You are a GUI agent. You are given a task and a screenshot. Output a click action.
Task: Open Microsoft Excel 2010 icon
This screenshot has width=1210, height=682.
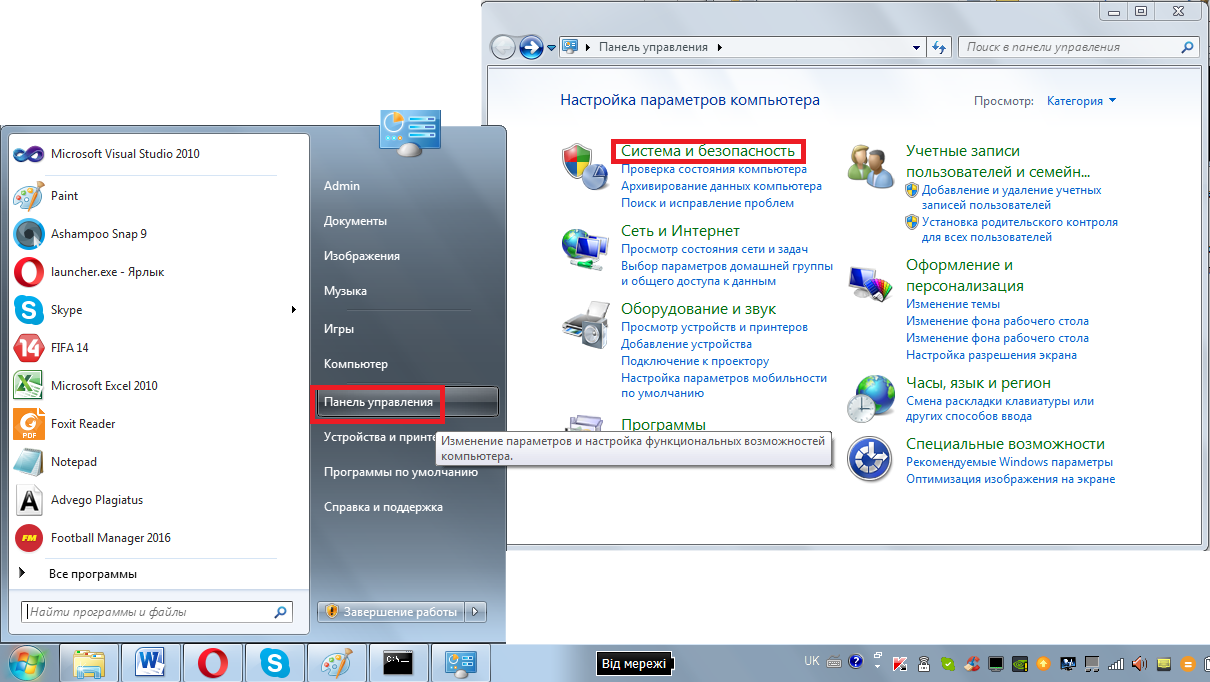(29, 386)
